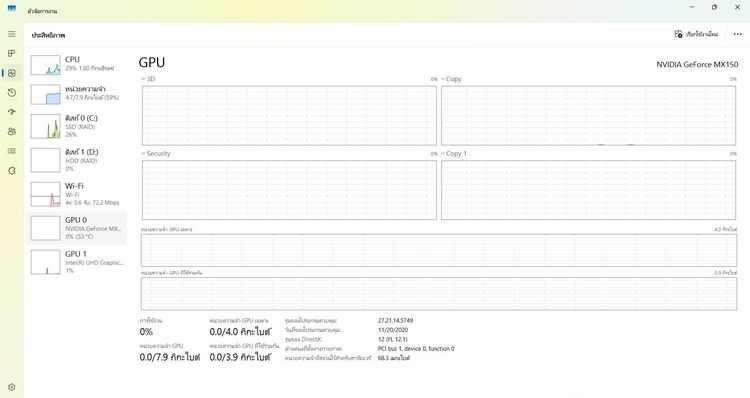Open the Details page icon

click(x=11, y=151)
